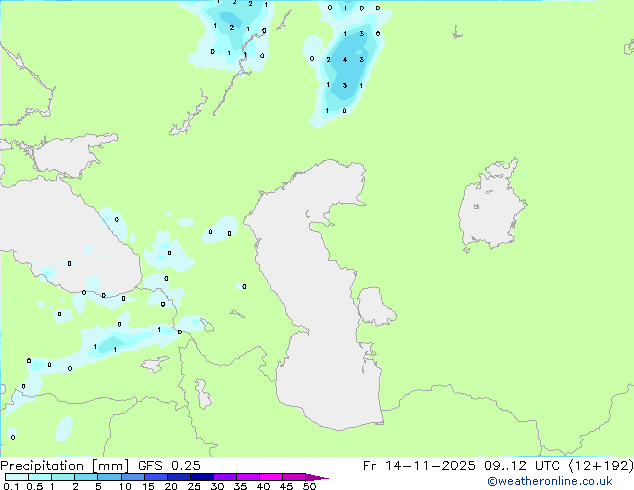The width and height of the screenshot is (634, 490).
Task: Open the weatheronline.co.uk copyright link
Action: pyautogui.click(x=549, y=481)
